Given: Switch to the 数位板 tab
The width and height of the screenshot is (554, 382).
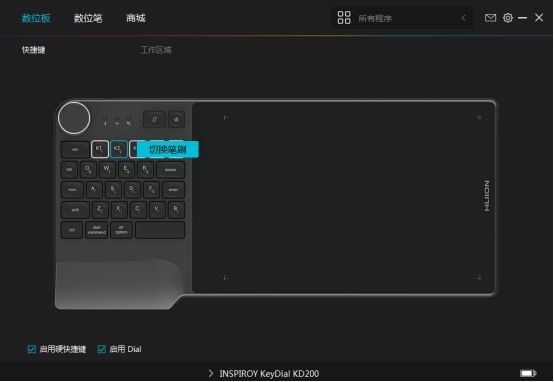Looking at the screenshot, I should click(x=36, y=18).
